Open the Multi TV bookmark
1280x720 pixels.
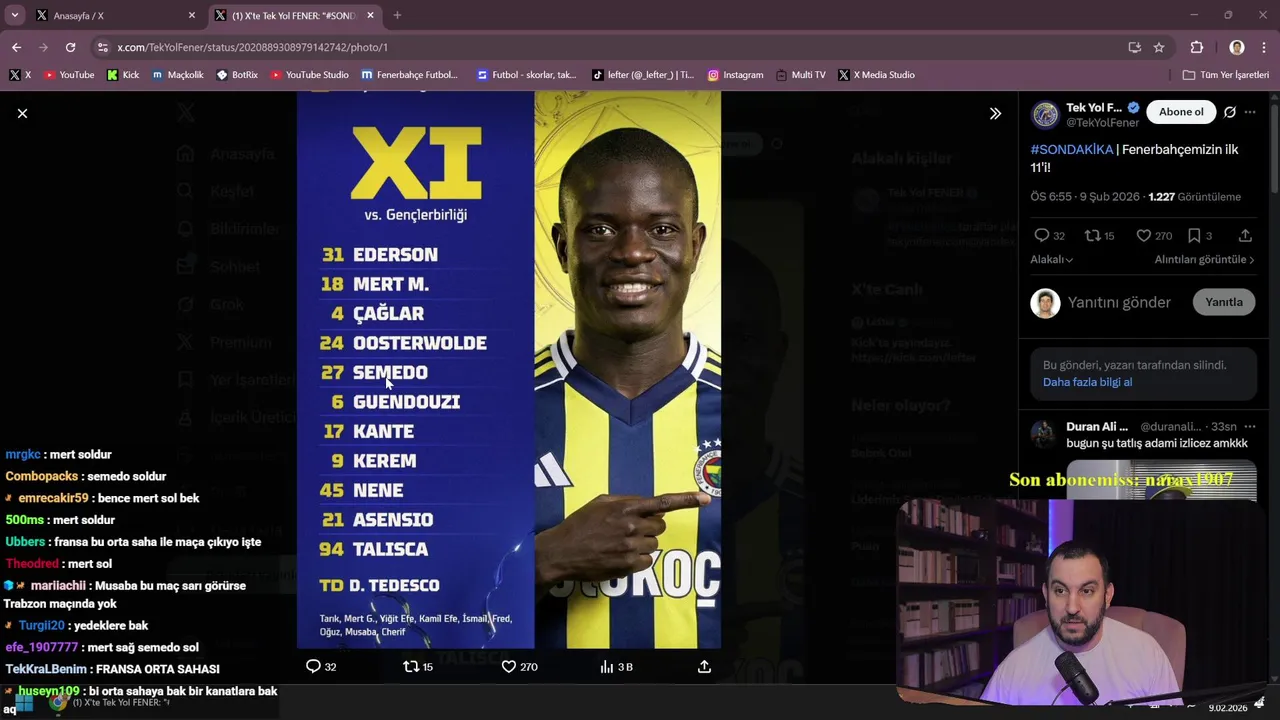800,75
